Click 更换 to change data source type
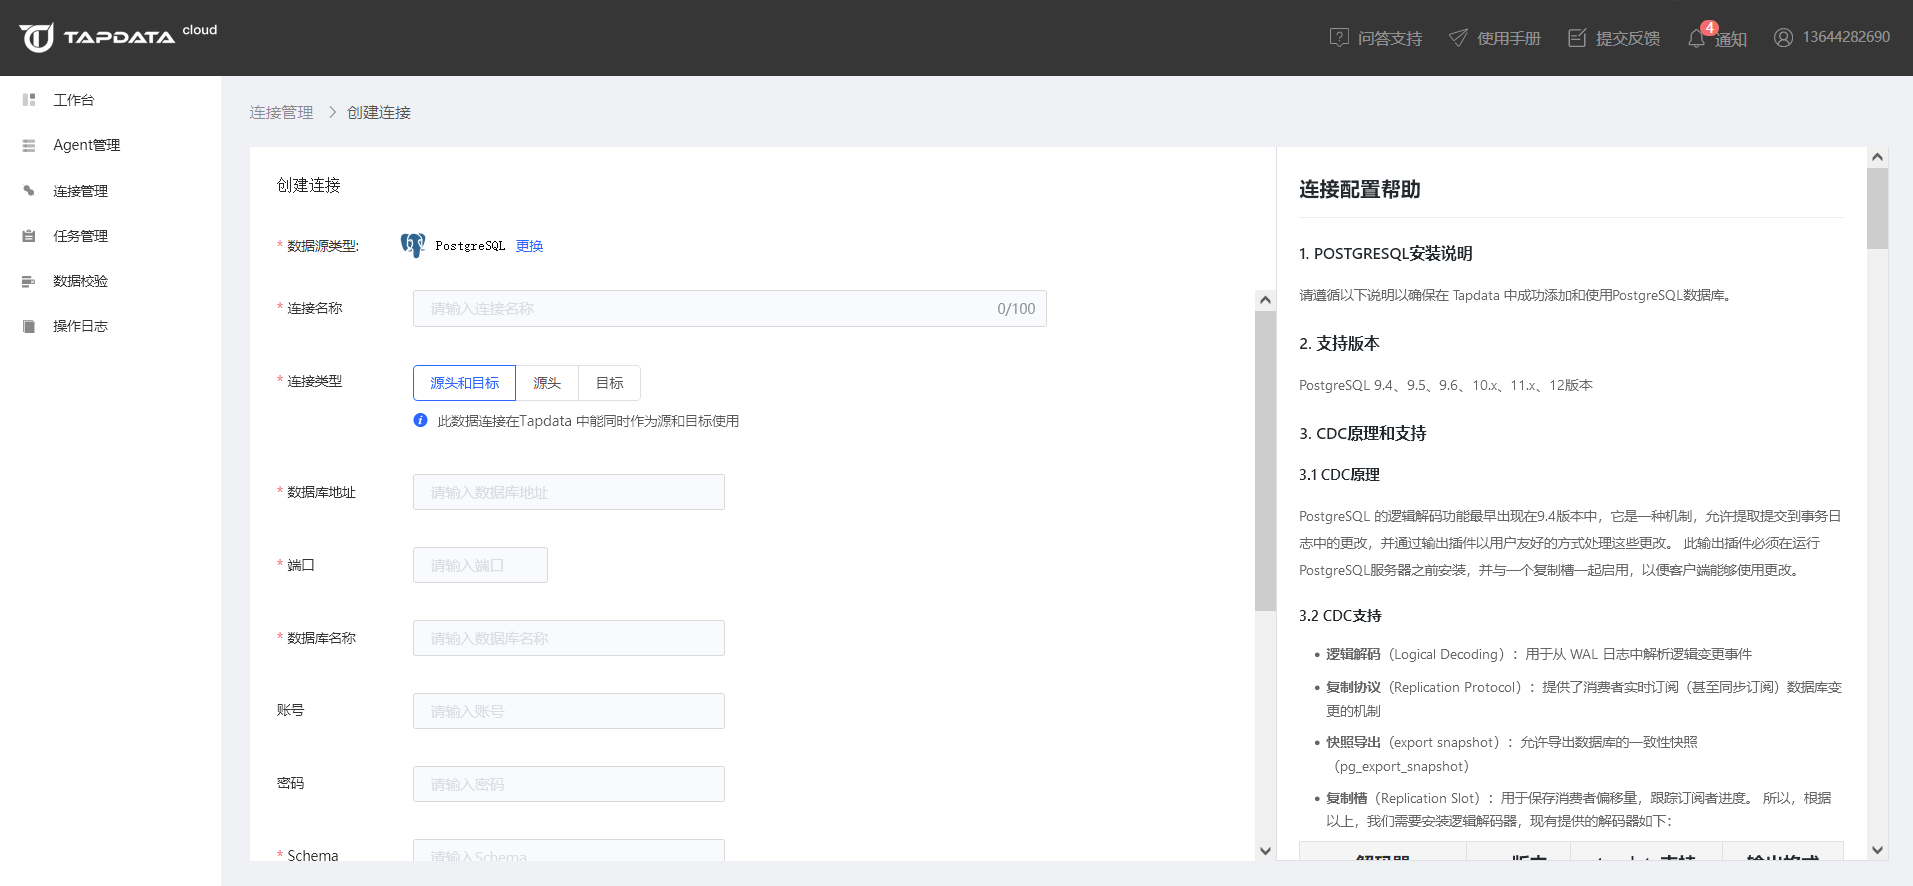Screen dimensions: 1913x886 529,246
